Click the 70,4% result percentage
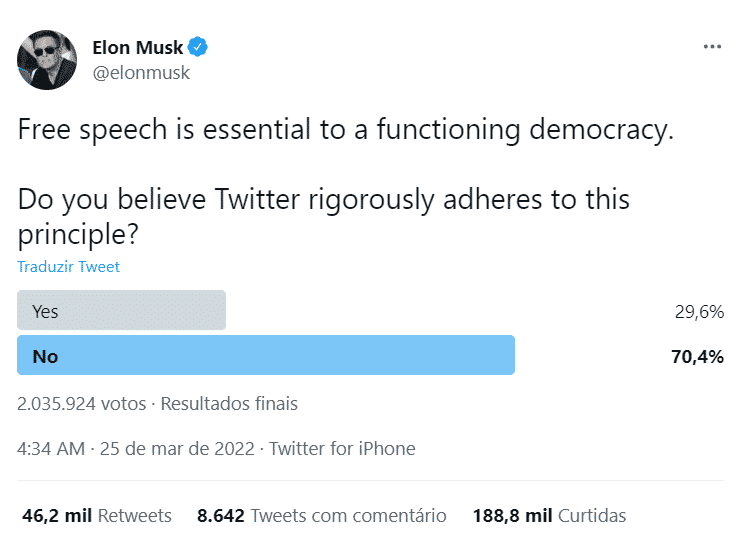The height and width of the screenshot is (542, 744). click(698, 356)
